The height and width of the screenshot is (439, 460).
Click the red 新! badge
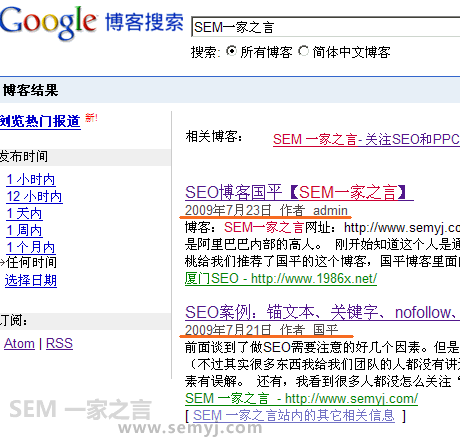pos(91,117)
